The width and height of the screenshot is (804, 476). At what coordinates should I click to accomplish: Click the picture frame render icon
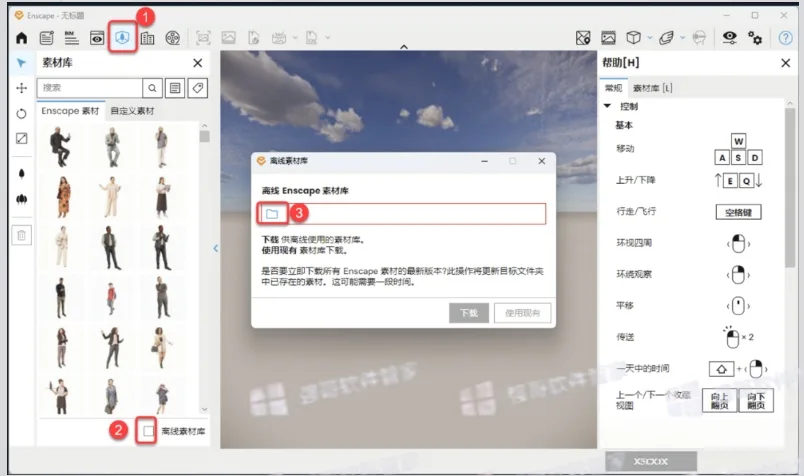pyautogui.click(x=608, y=37)
